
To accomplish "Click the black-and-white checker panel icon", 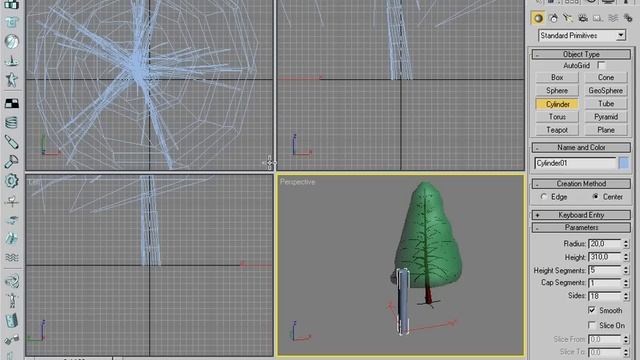I will click(x=11, y=104).
